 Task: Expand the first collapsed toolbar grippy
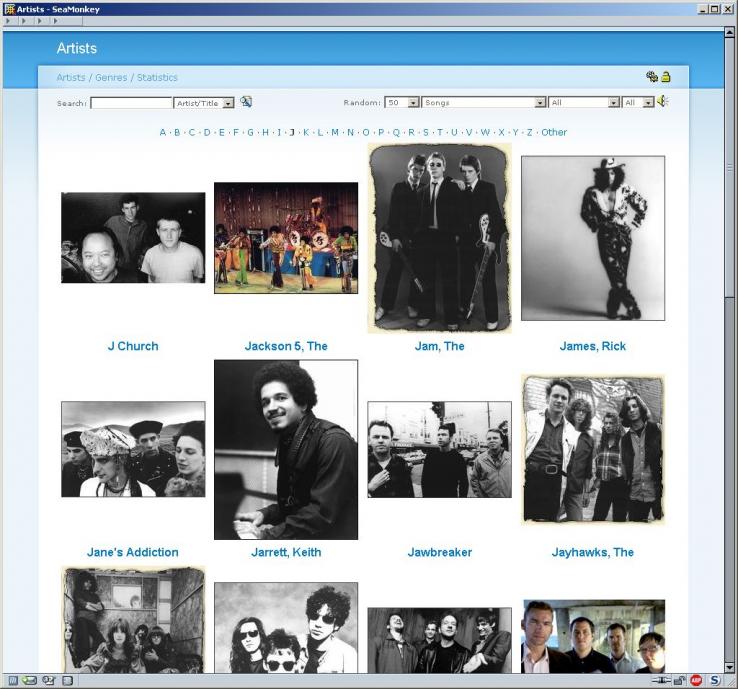coord(10,21)
